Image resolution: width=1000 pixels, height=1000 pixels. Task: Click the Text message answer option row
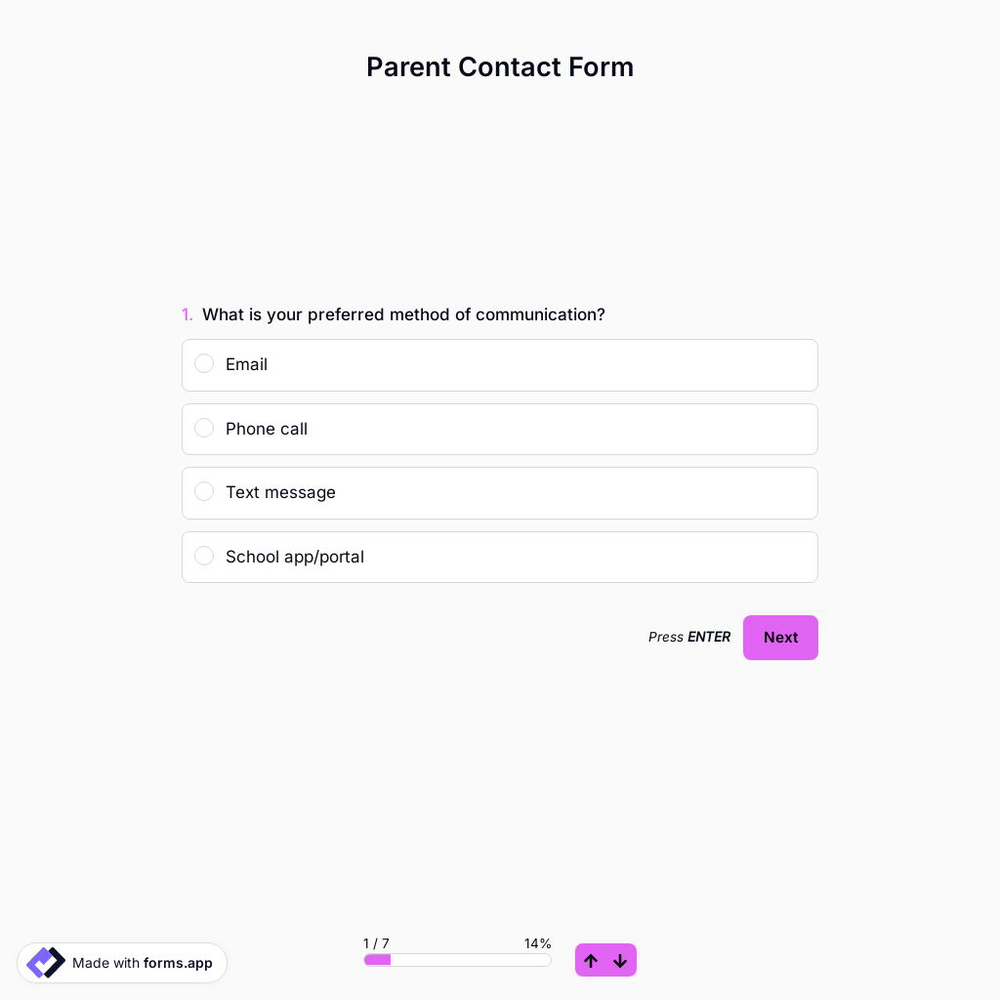[500, 493]
